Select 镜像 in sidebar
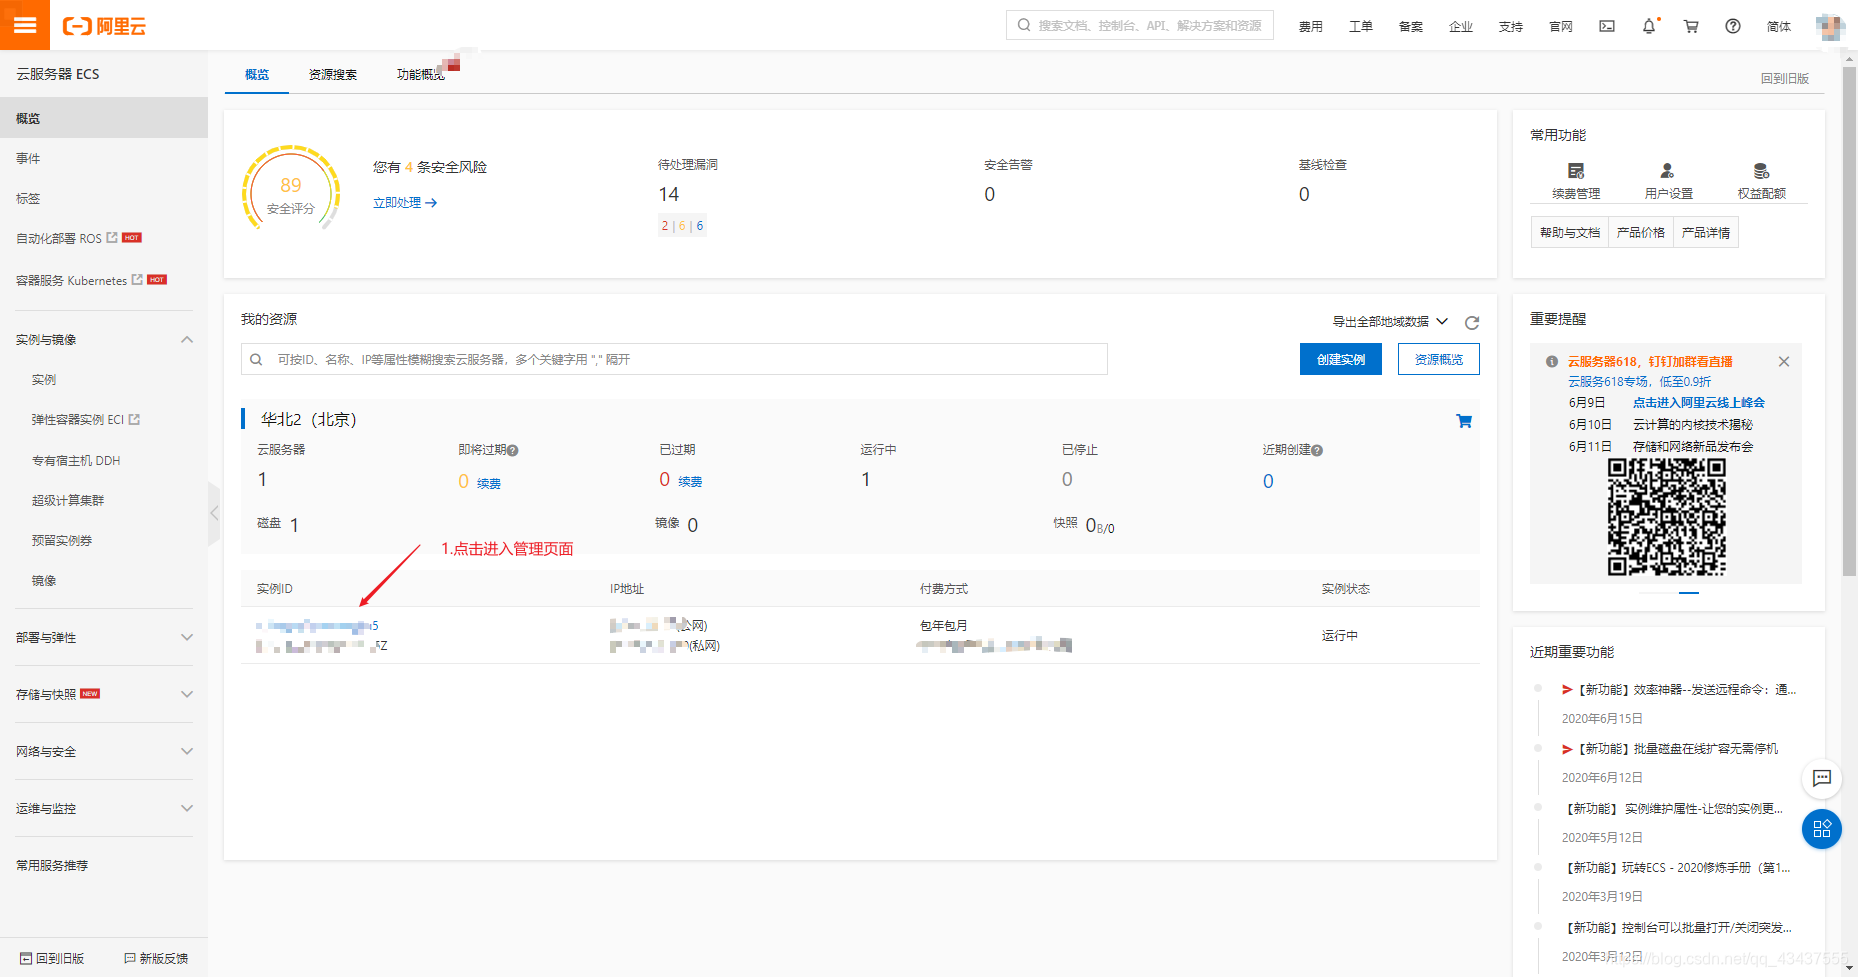Image resolution: width=1858 pixels, height=977 pixels. coord(44,580)
